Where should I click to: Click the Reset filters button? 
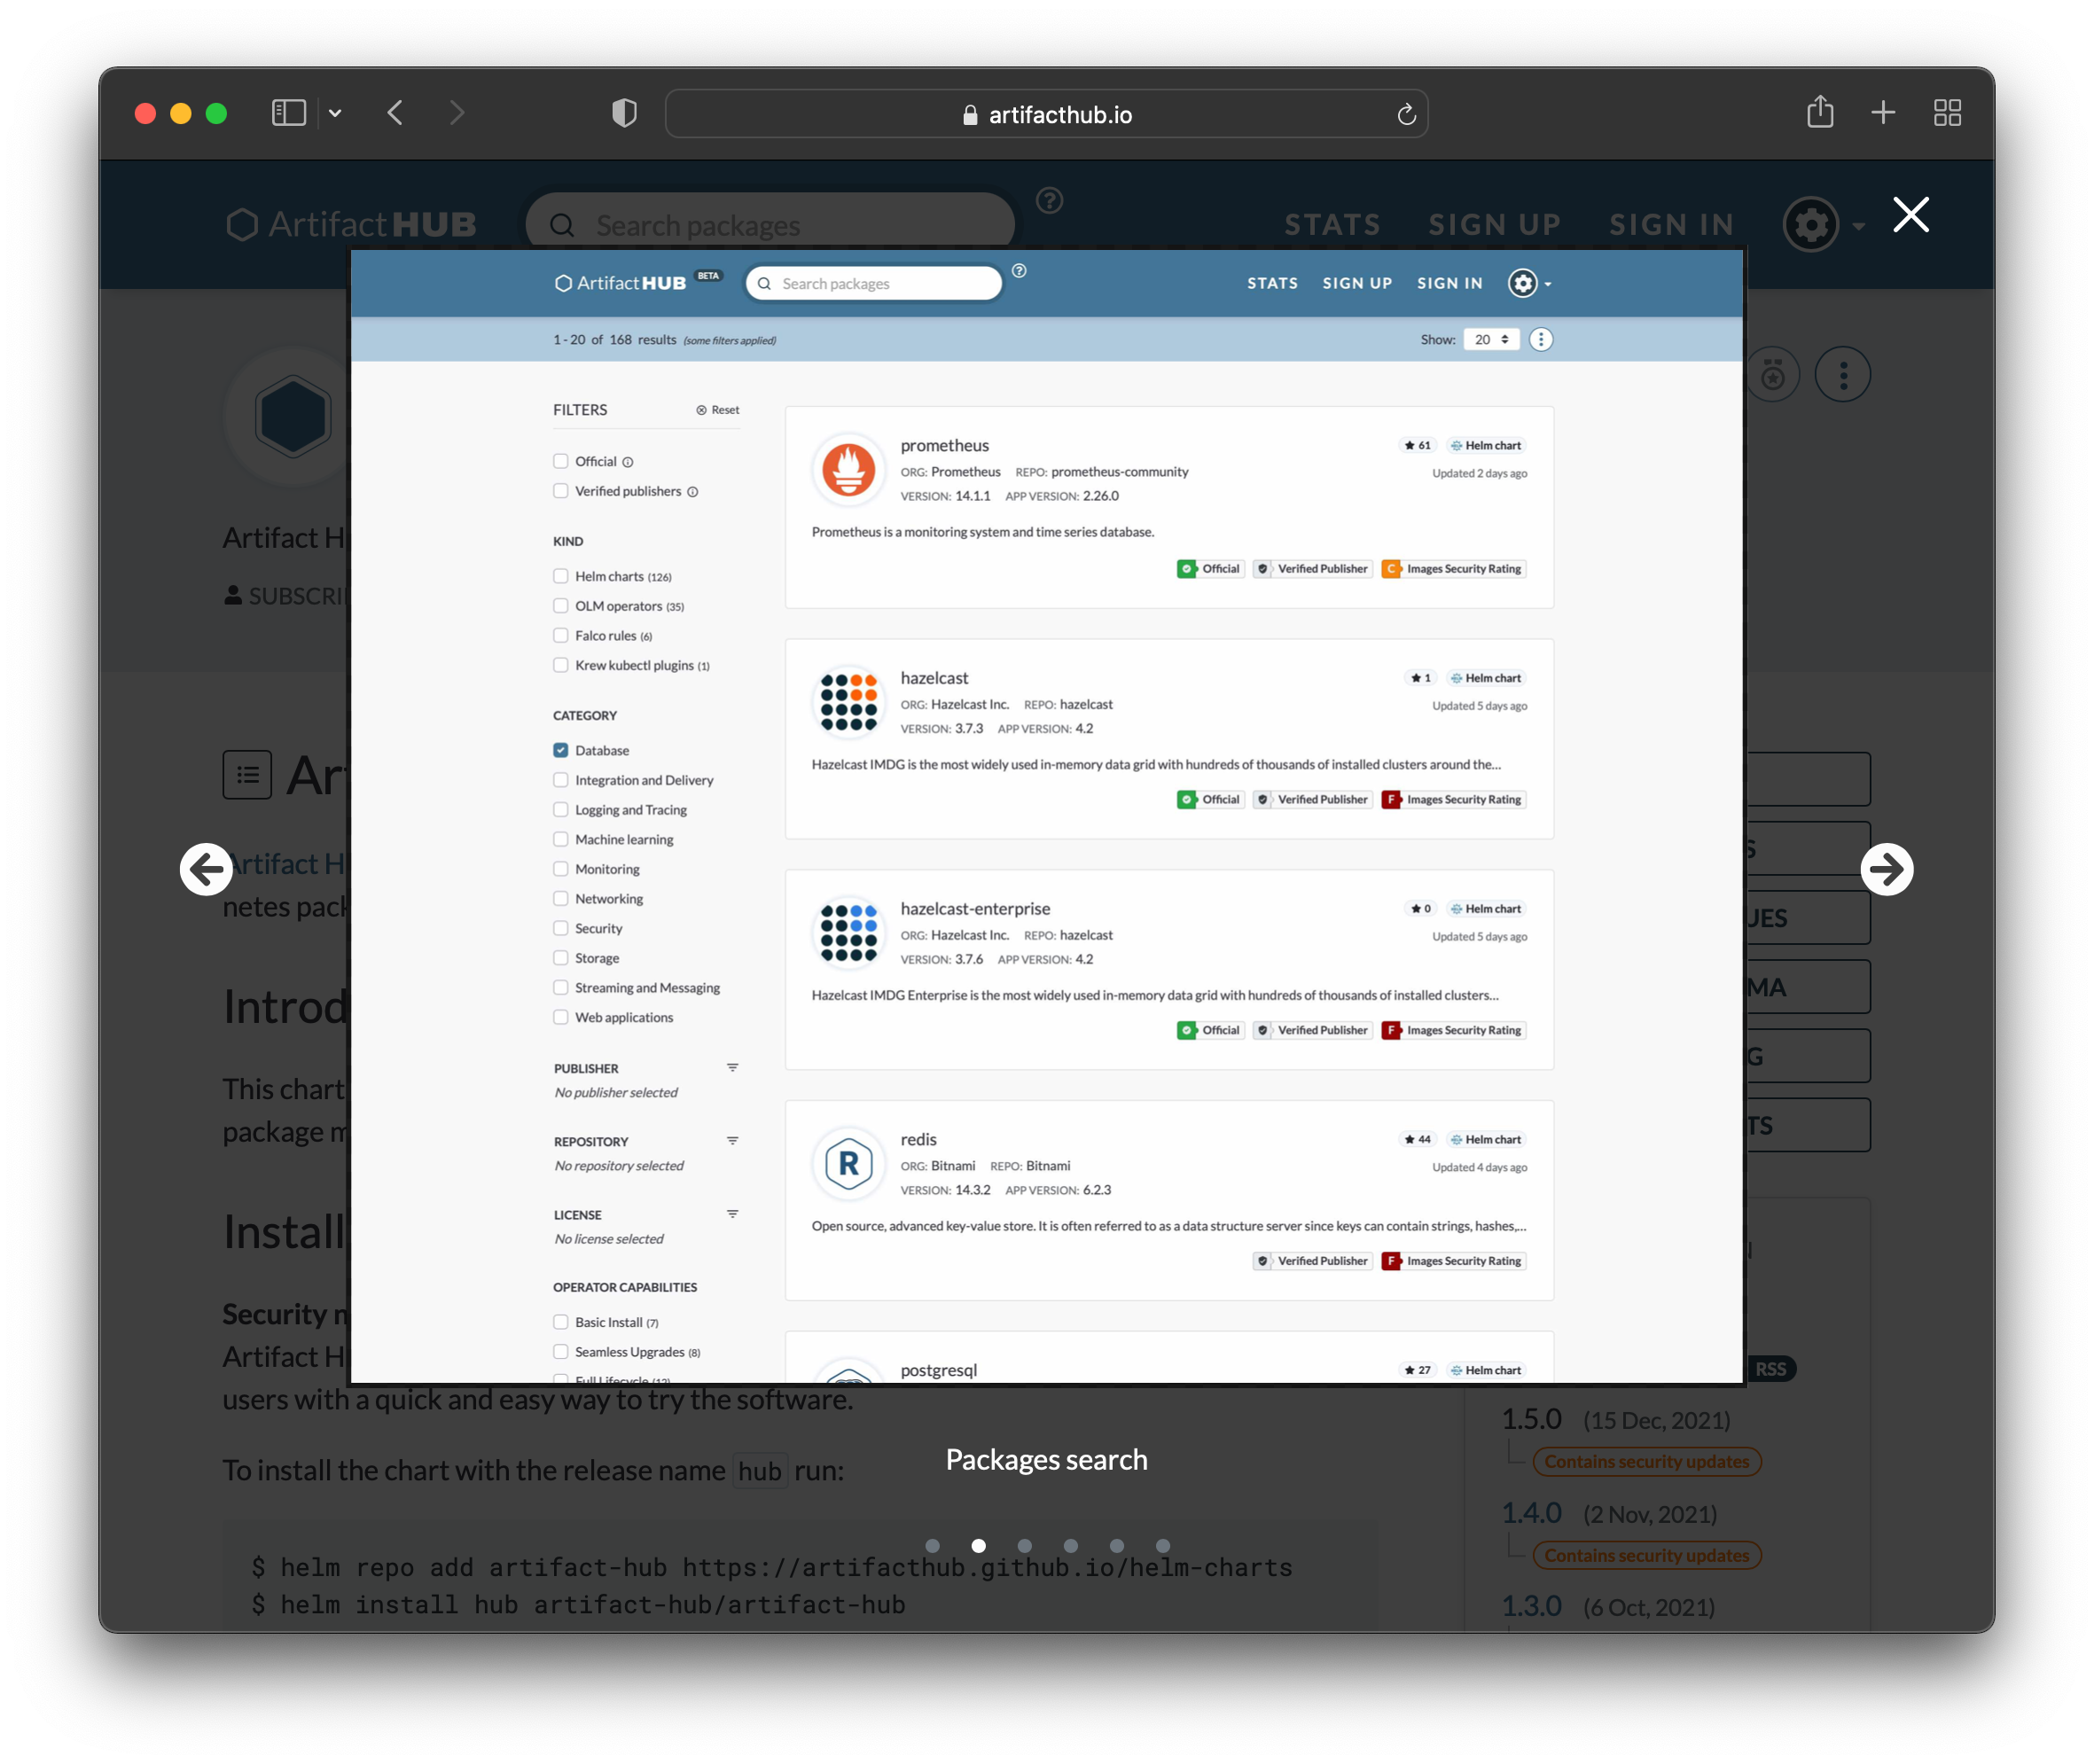[x=717, y=408]
